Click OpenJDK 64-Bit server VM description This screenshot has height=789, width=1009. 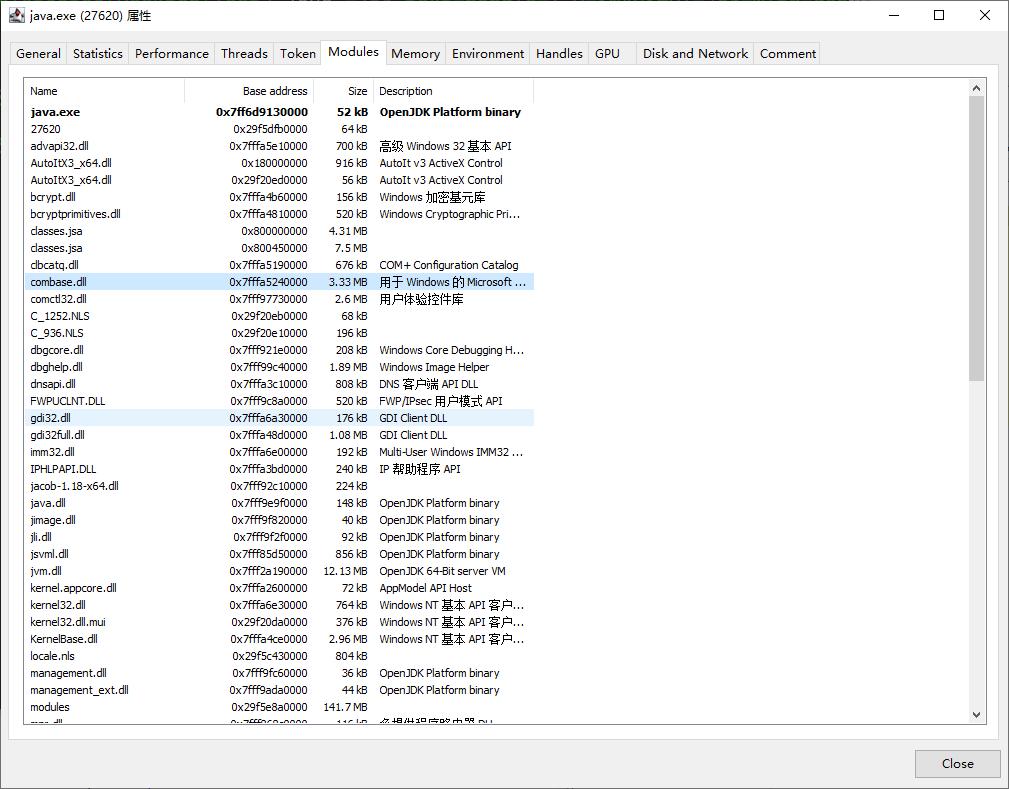click(x=442, y=571)
